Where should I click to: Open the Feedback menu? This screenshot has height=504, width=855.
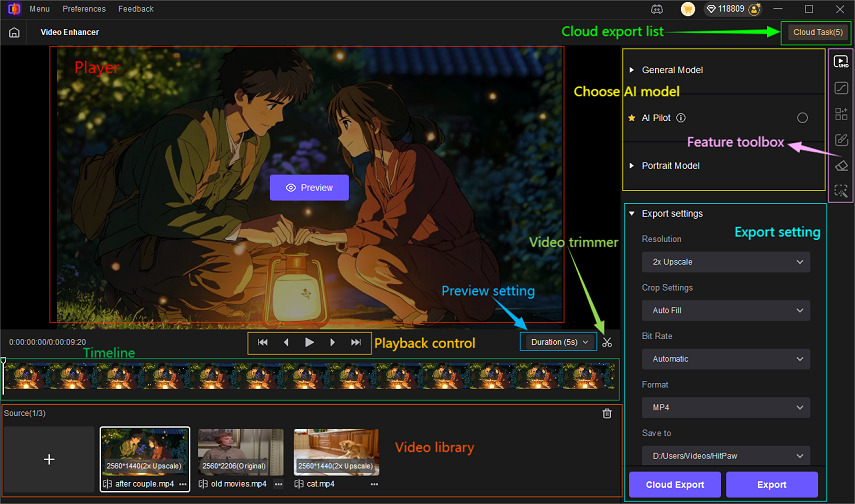[136, 9]
